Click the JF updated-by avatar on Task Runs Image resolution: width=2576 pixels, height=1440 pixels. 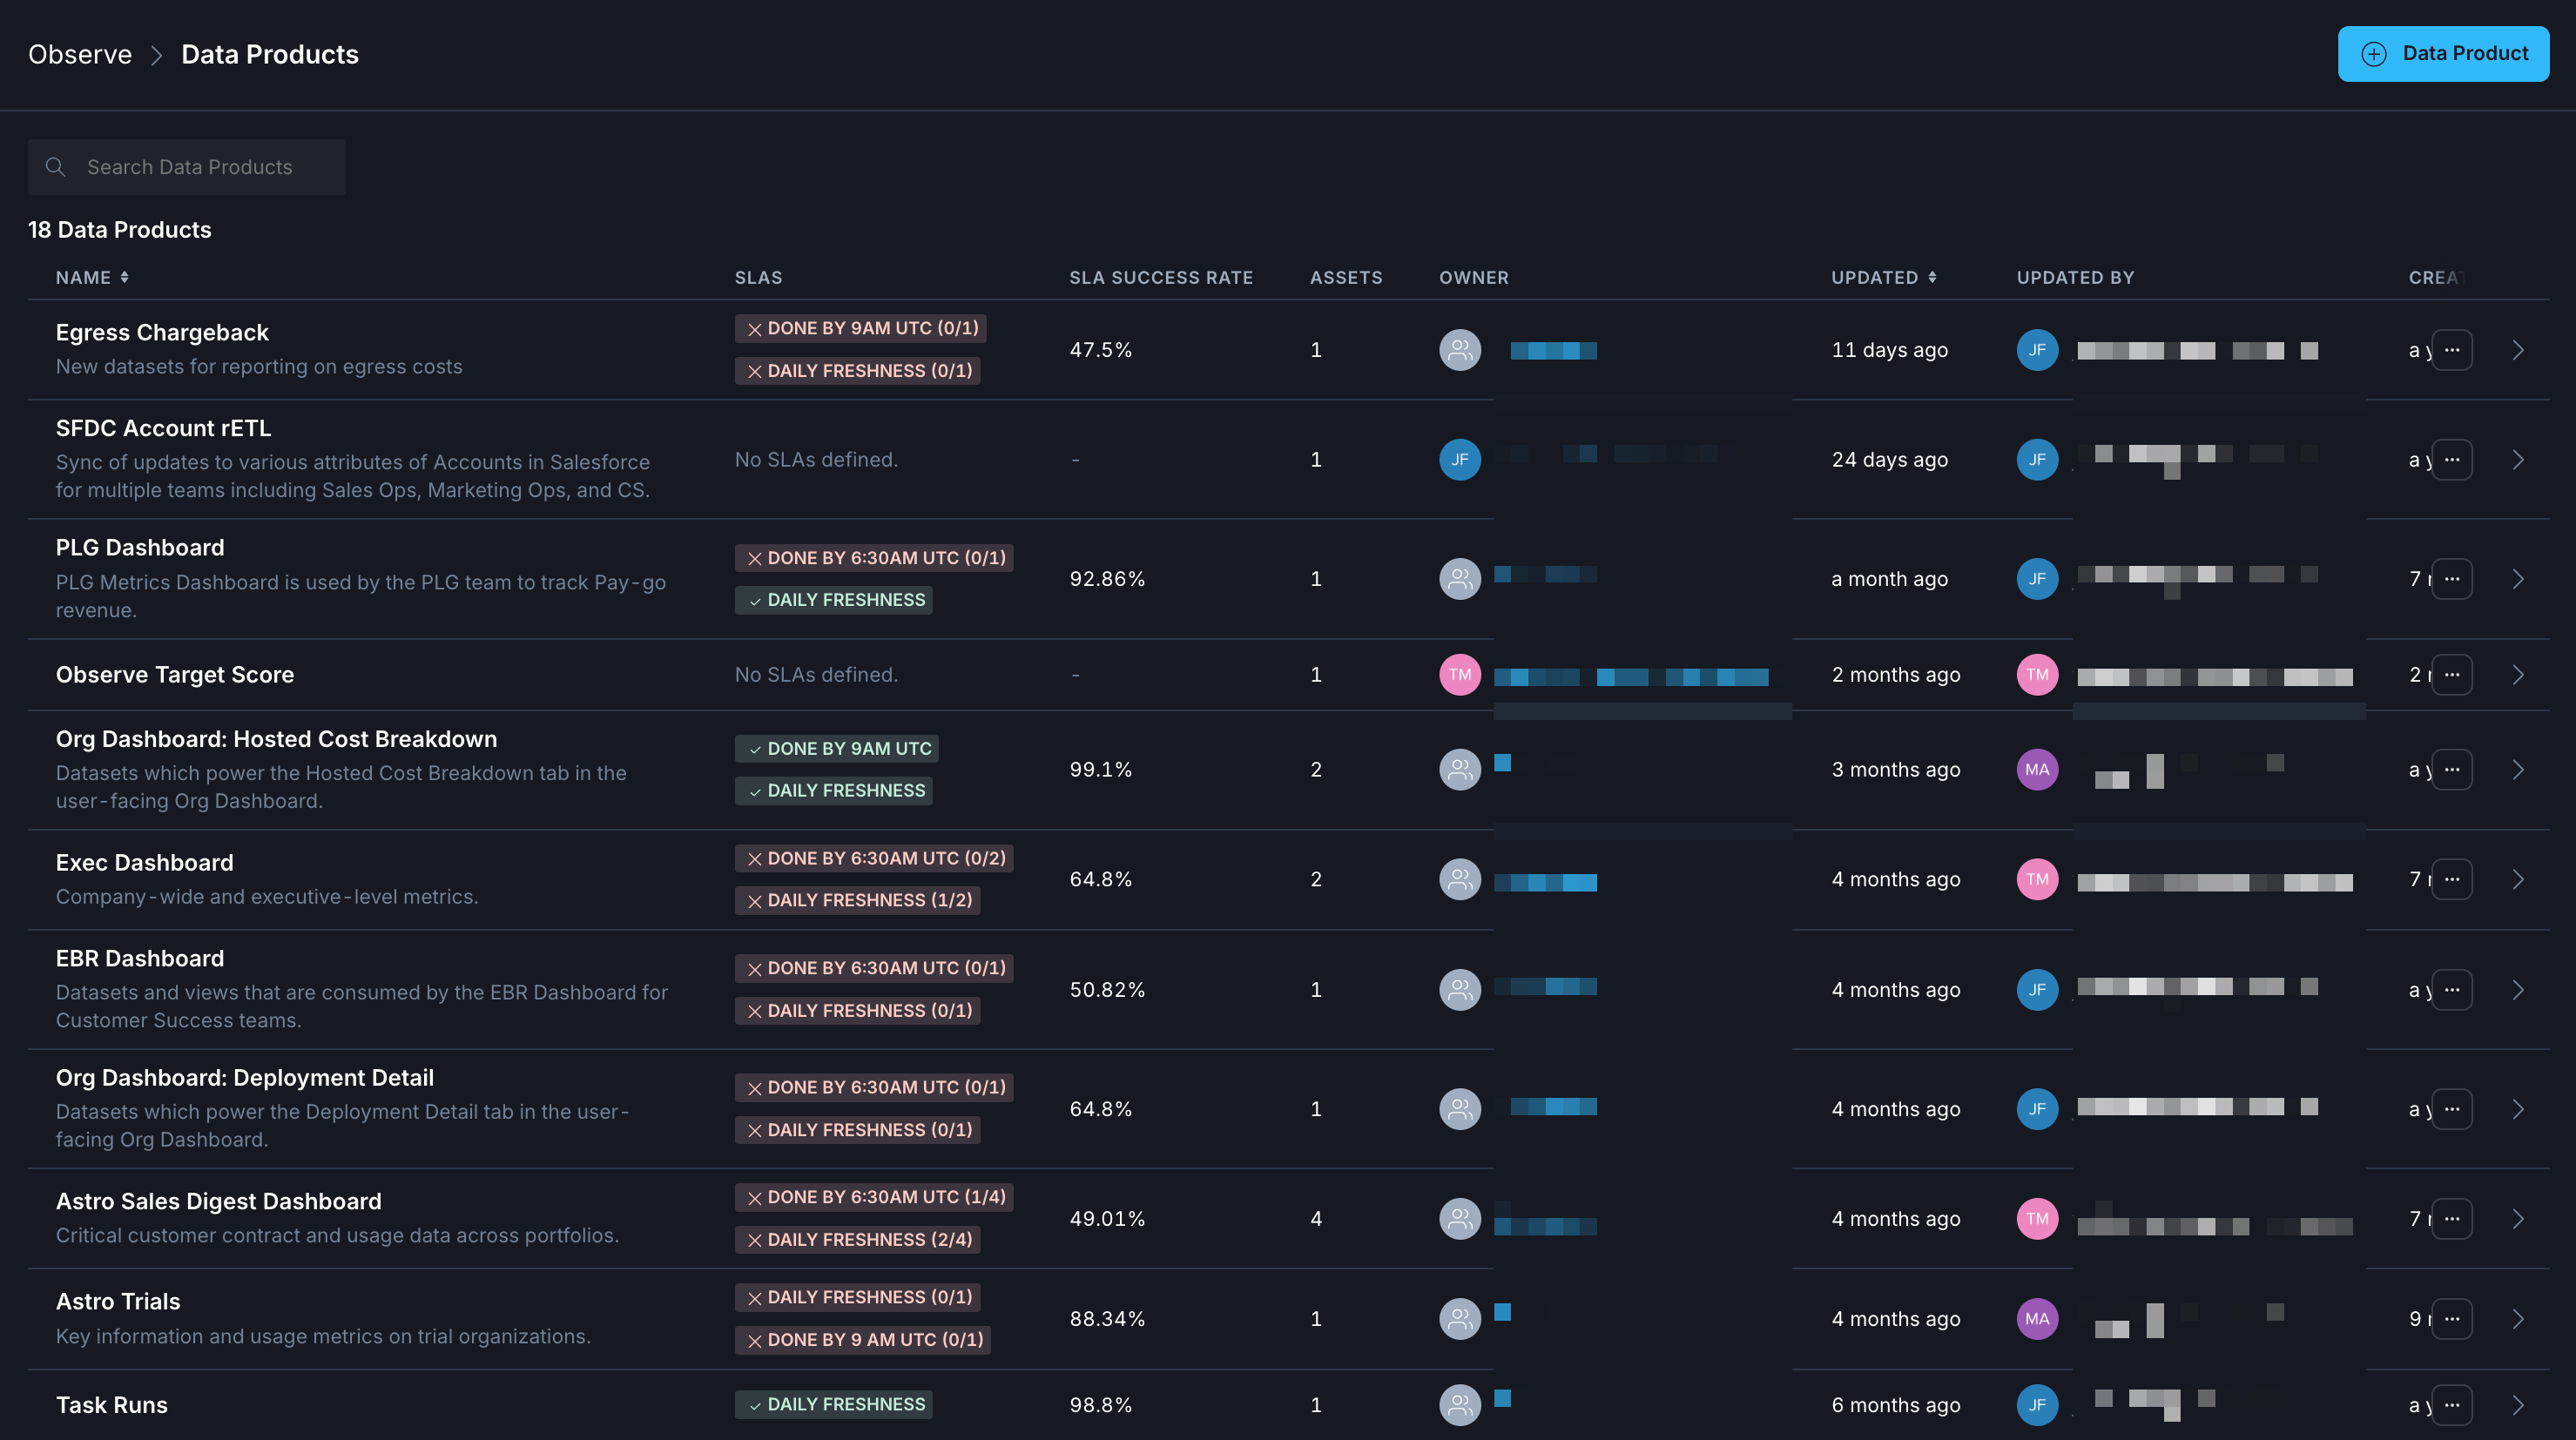pos(2037,1404)
